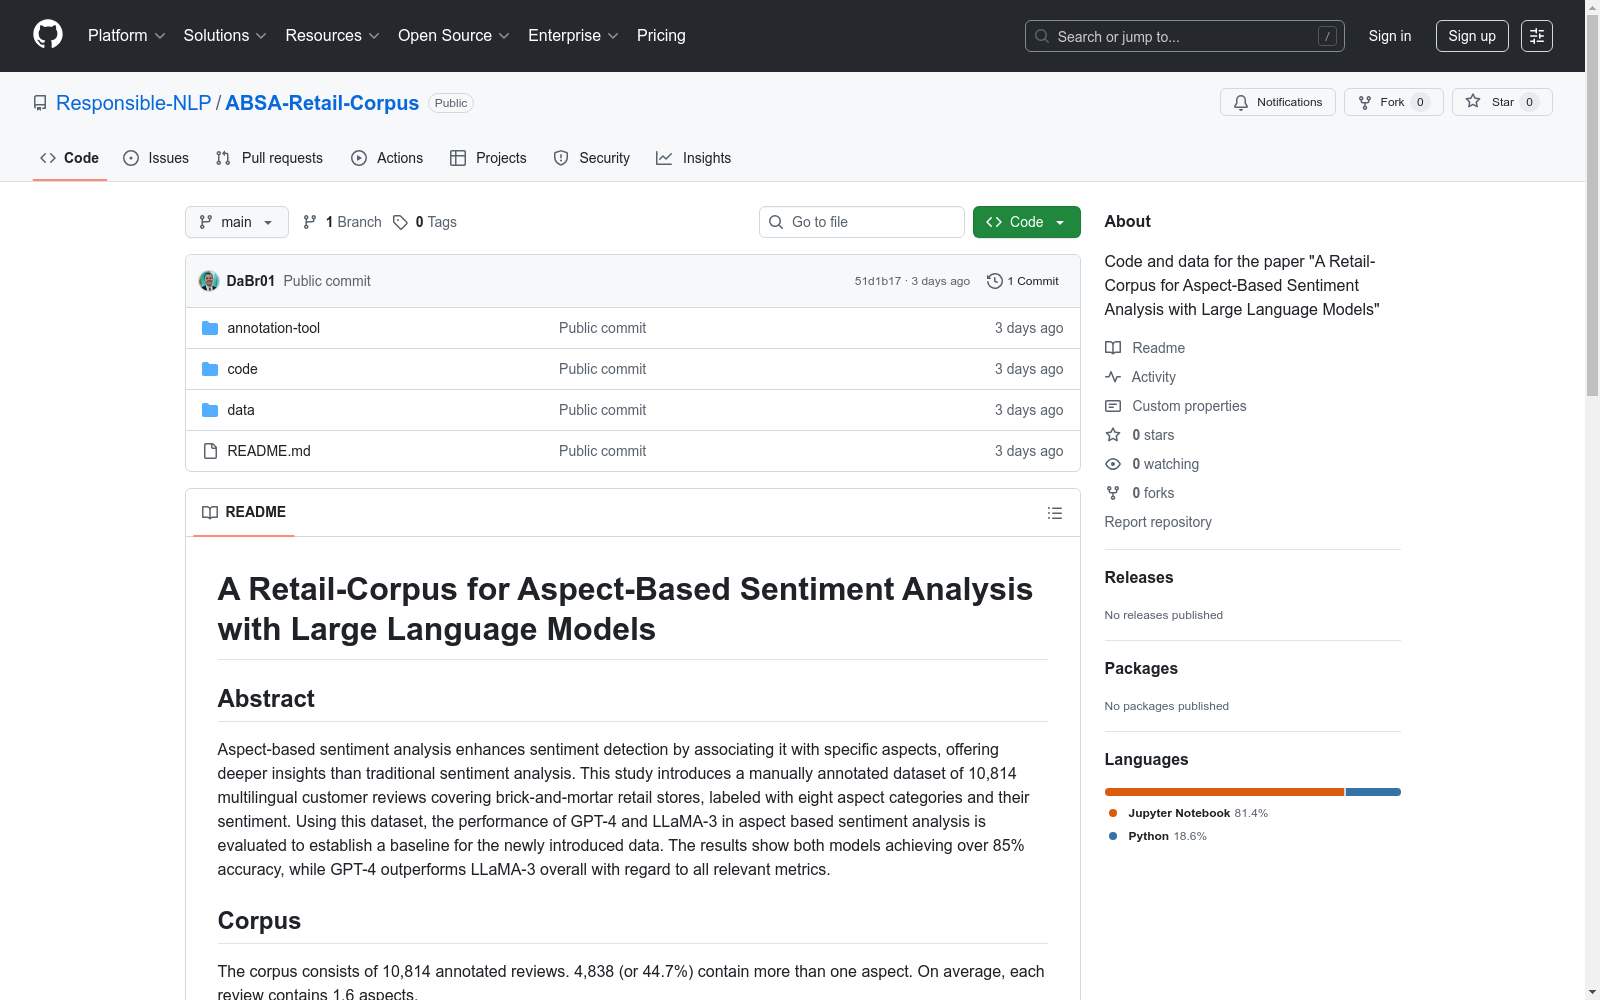
Task: Click the code folder icon
Action: click(x=210, y=369)
